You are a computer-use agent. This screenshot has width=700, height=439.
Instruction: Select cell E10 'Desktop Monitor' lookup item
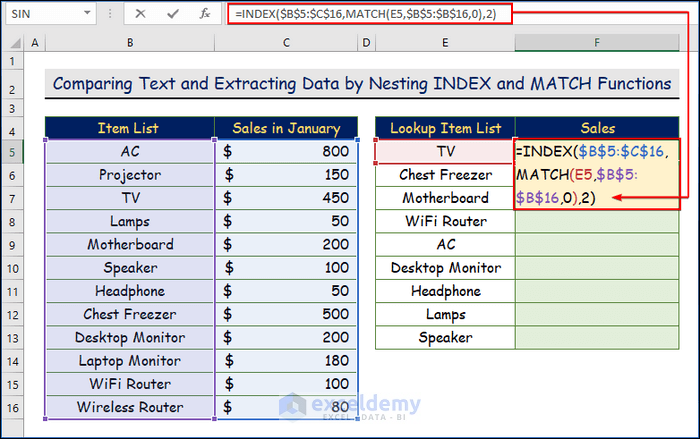[x=445, y=268]
